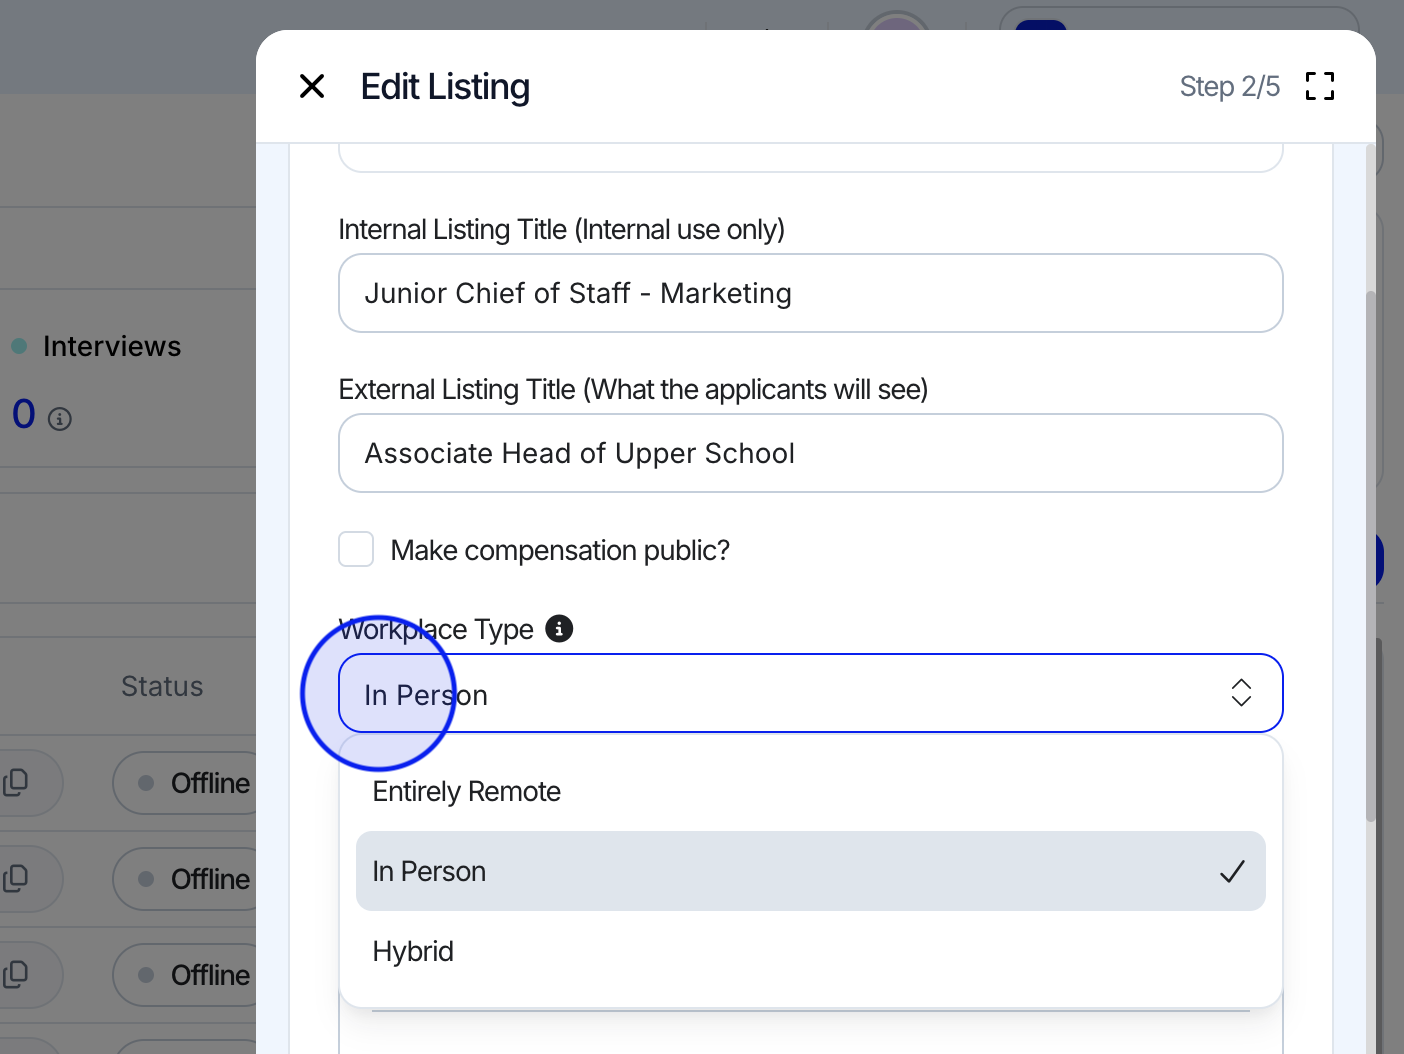Viewport: 1404px width, 1054px height.
Task: Click the Workplace Type info icon
Action: pyautogui.click(x=559, y=629)
